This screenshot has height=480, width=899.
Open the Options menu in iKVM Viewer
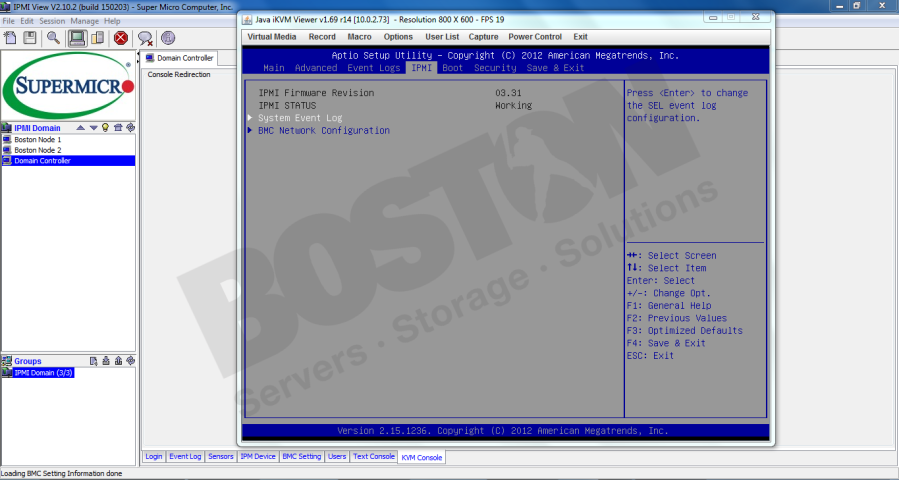398,37
